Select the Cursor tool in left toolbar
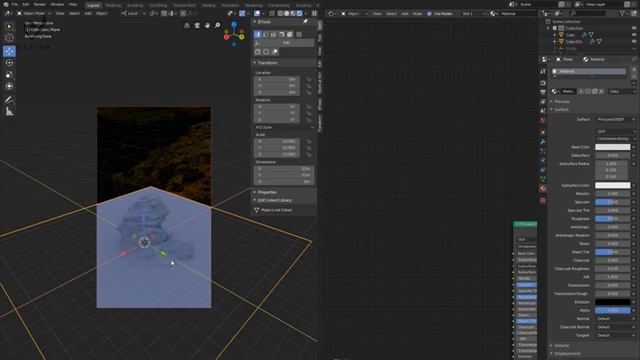640x360 pixels. [x=9, y=38]
